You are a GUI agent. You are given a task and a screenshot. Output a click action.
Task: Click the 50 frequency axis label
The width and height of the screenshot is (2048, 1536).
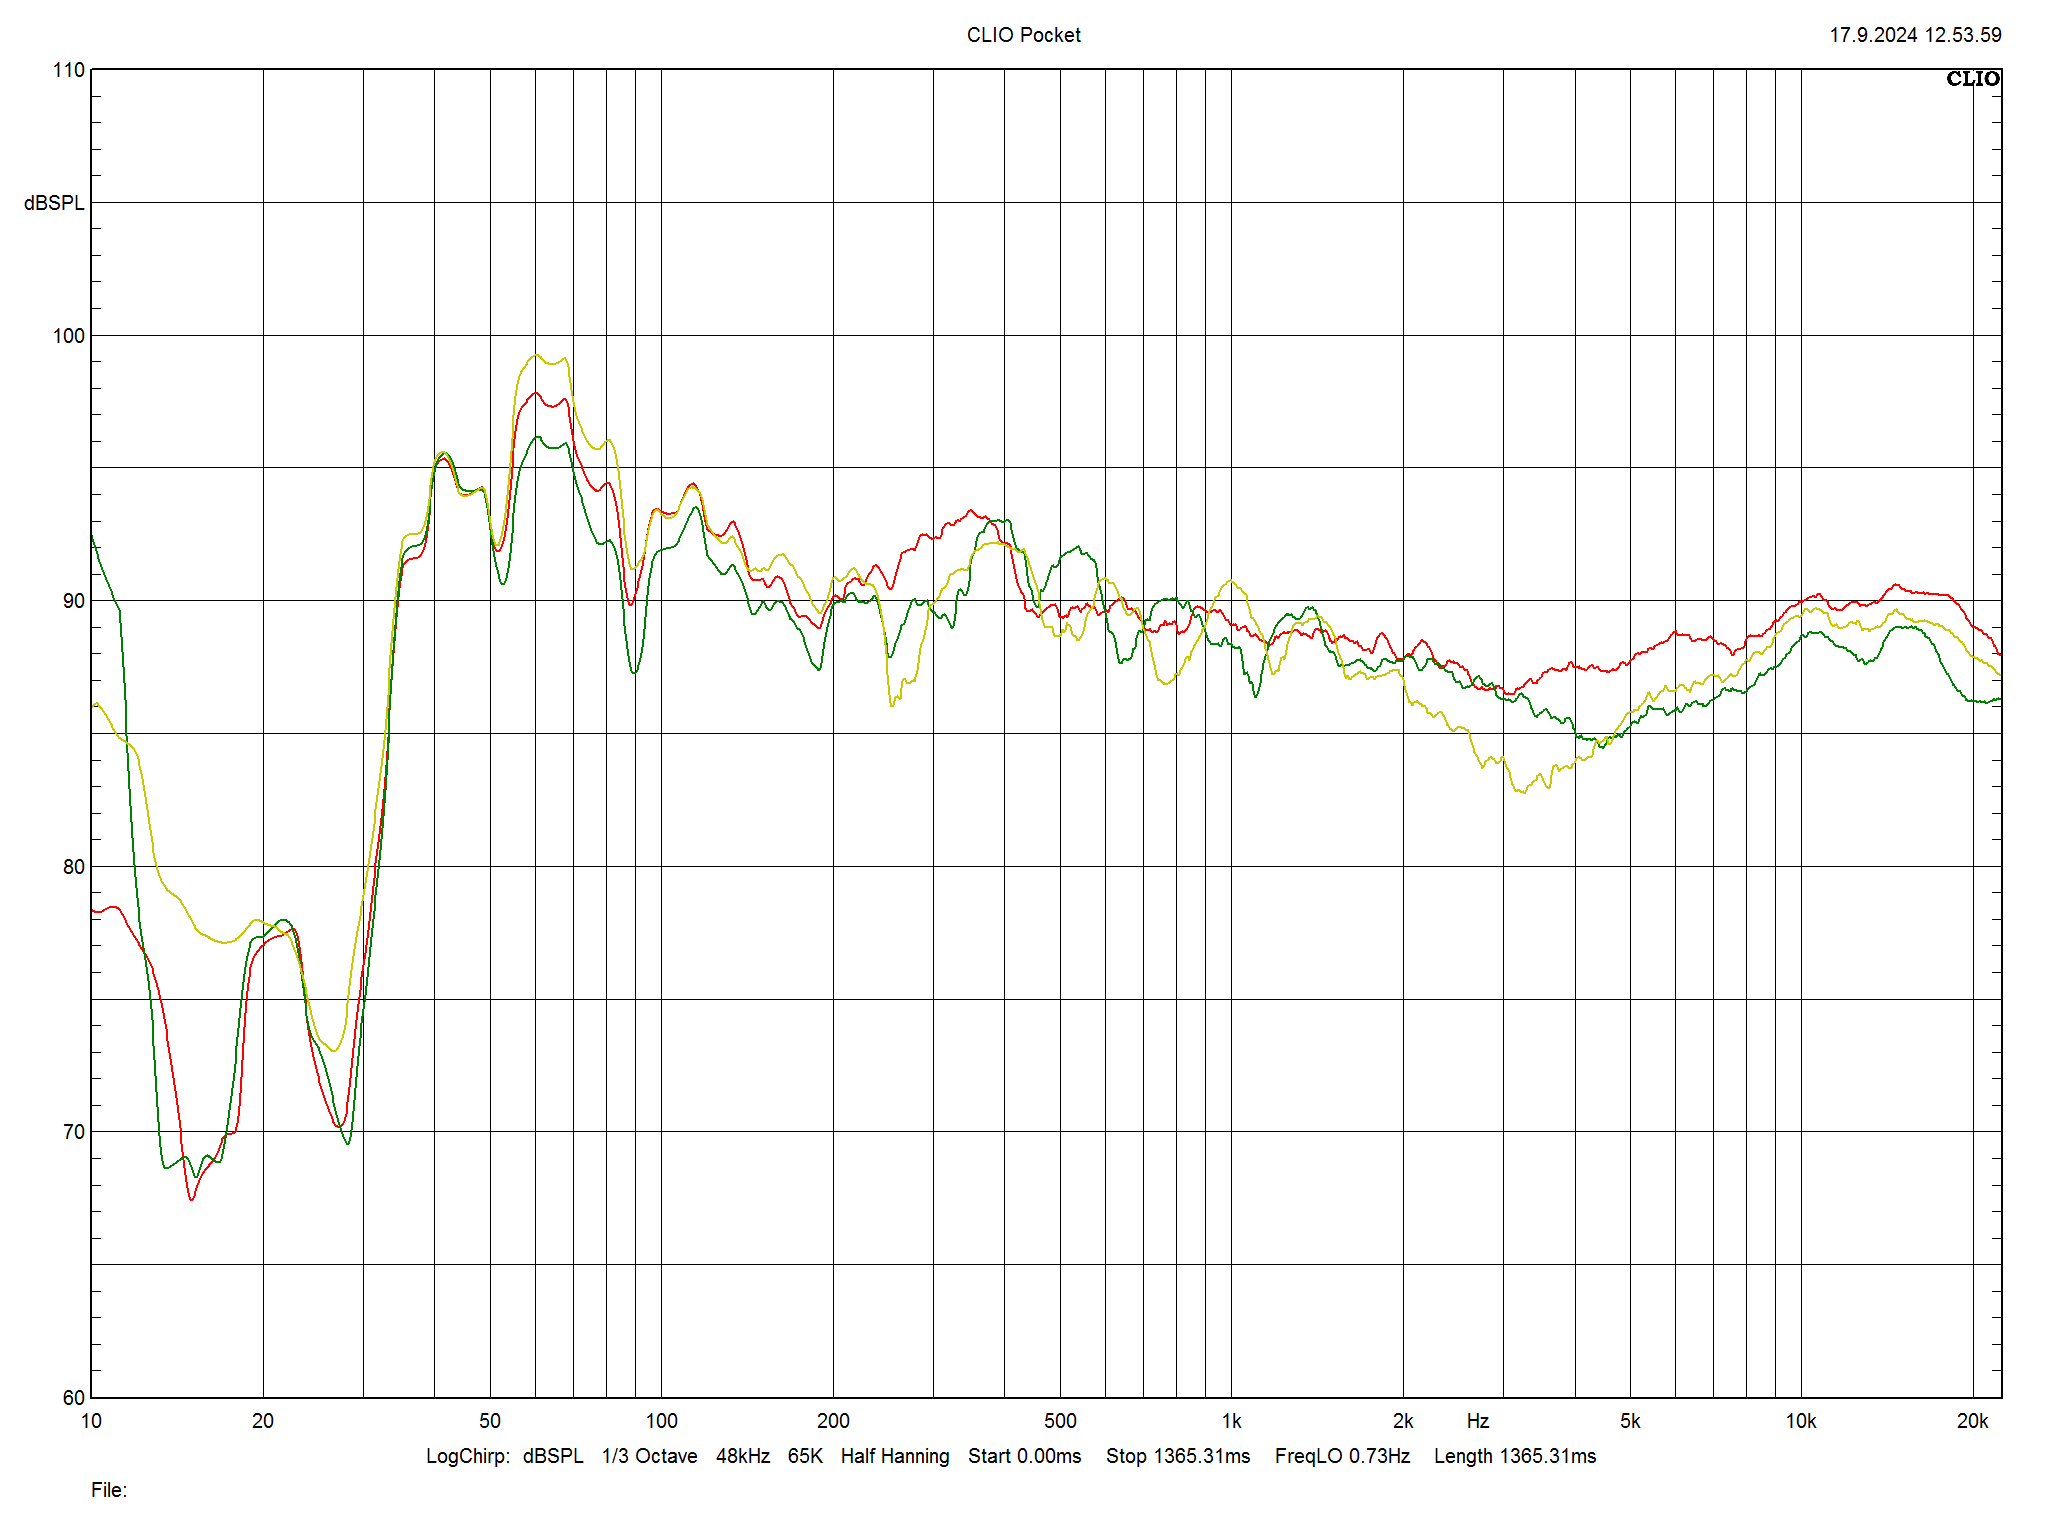pos(490,1421)
